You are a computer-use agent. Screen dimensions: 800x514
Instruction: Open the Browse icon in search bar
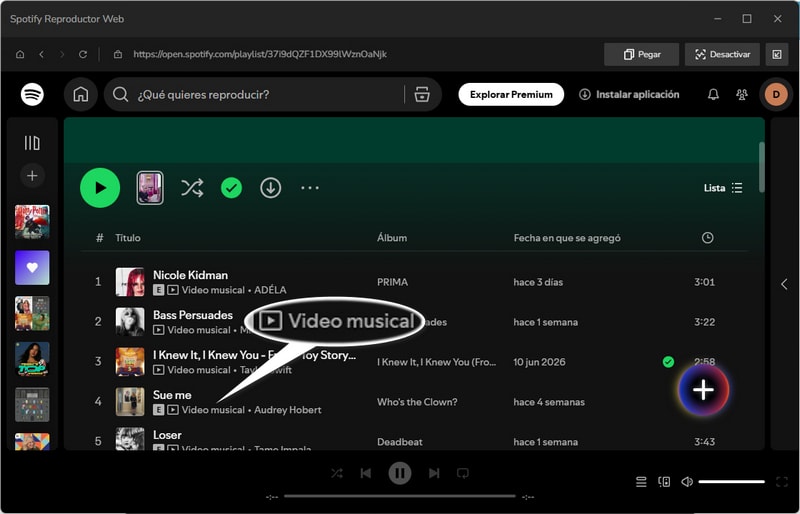422,94
